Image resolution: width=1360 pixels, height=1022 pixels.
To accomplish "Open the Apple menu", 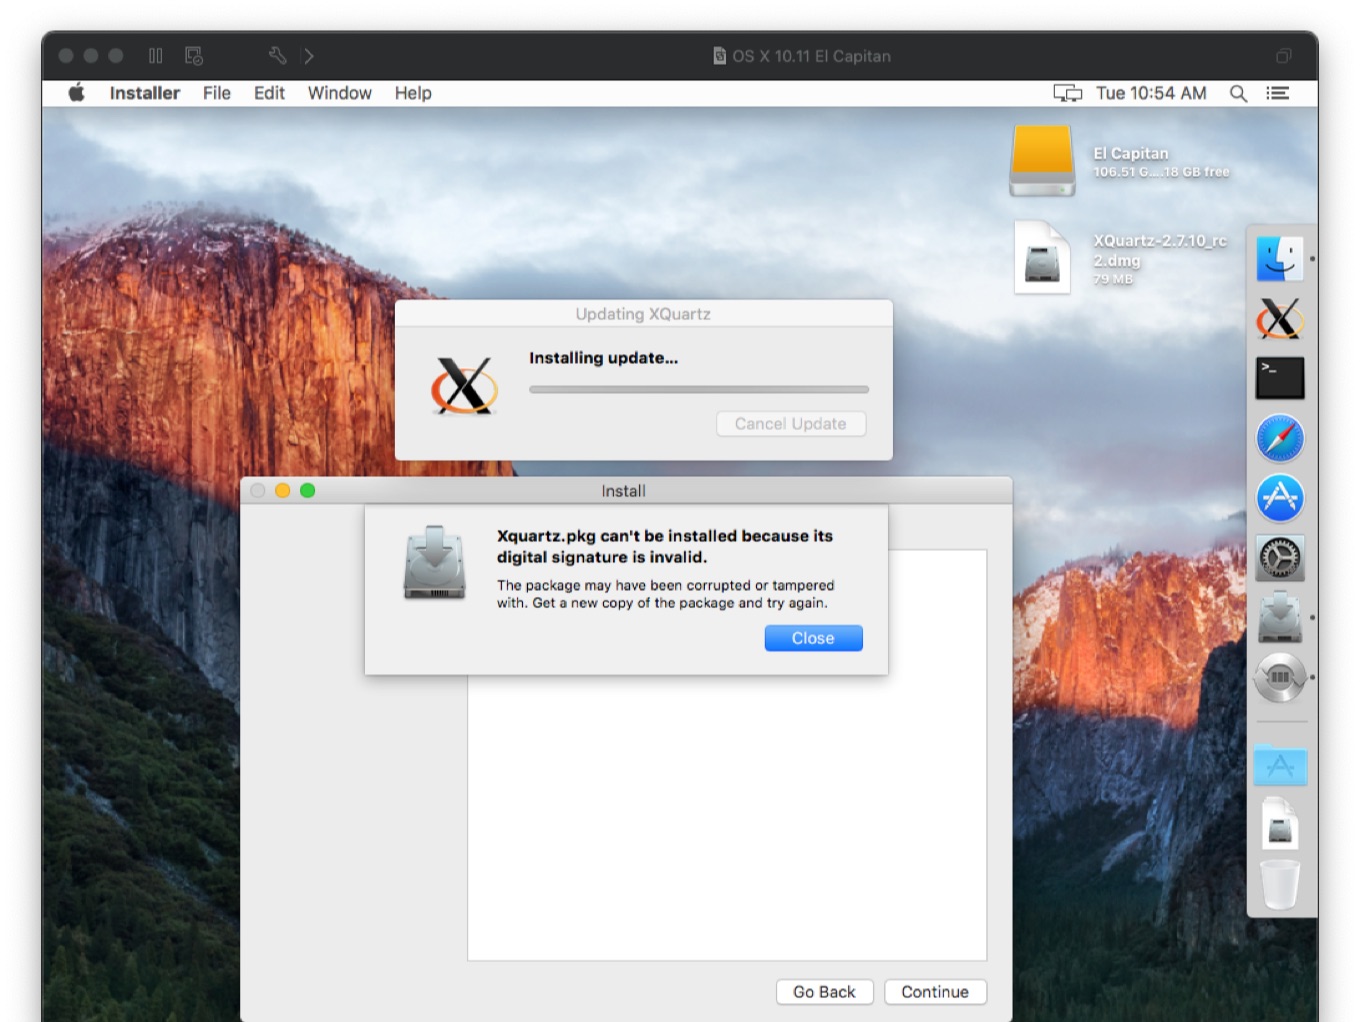I will (x=76, y=93).
